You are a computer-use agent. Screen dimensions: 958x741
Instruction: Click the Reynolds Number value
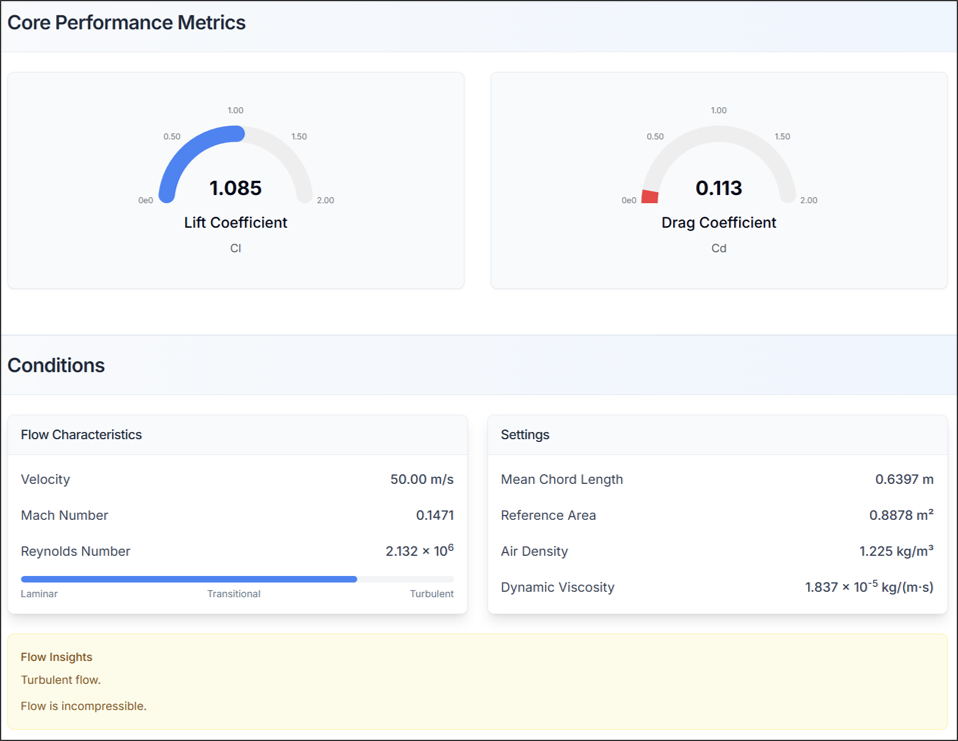pos(419,551)
